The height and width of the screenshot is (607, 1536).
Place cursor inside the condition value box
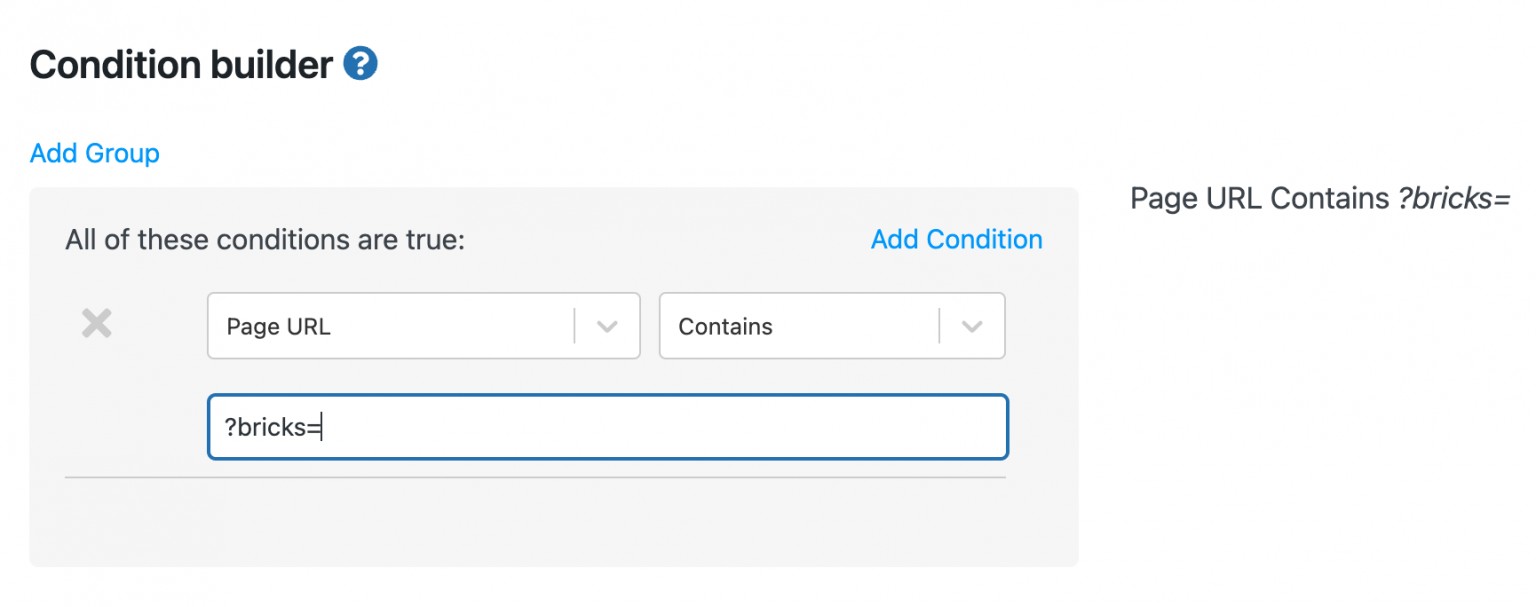607,426
